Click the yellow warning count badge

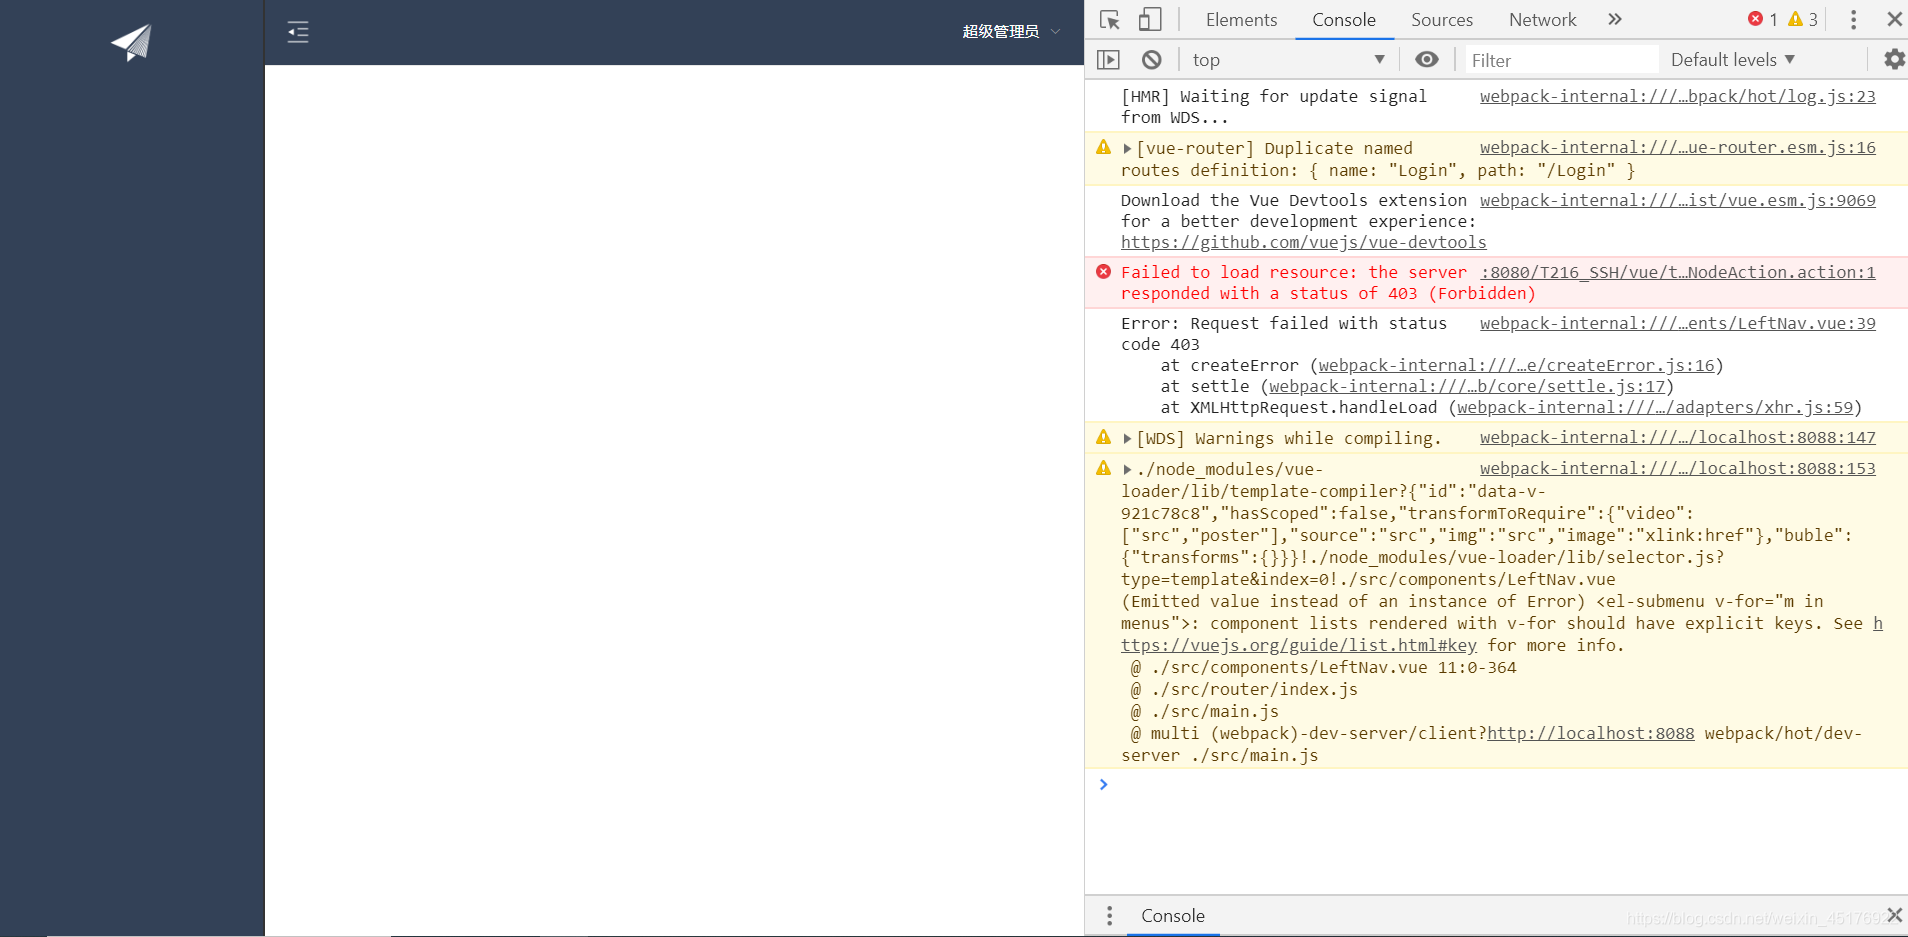(1803, 19)
